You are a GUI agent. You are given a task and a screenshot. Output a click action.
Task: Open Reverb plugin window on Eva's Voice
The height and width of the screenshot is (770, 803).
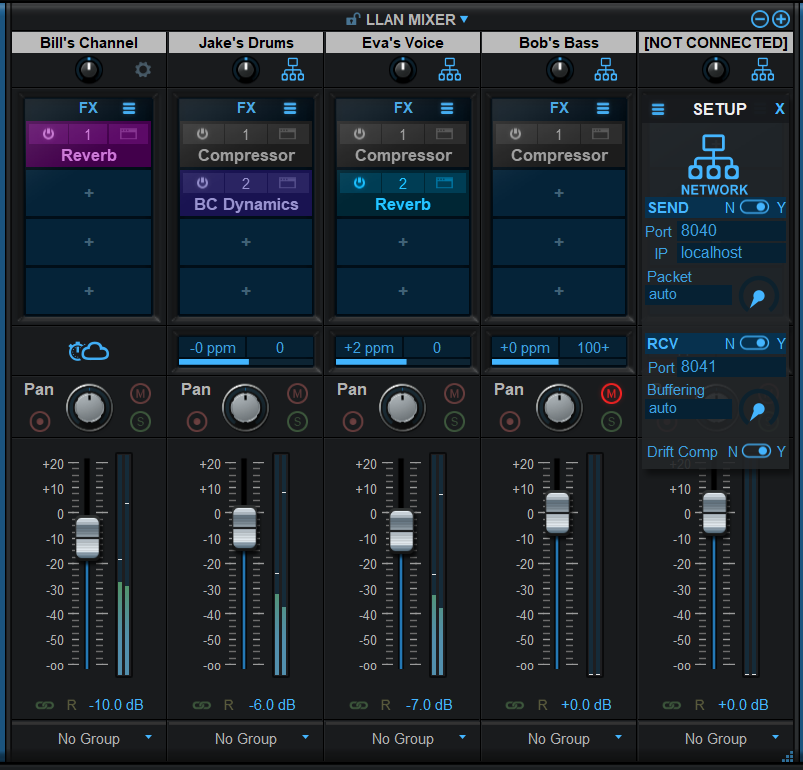tap(444, 183)
